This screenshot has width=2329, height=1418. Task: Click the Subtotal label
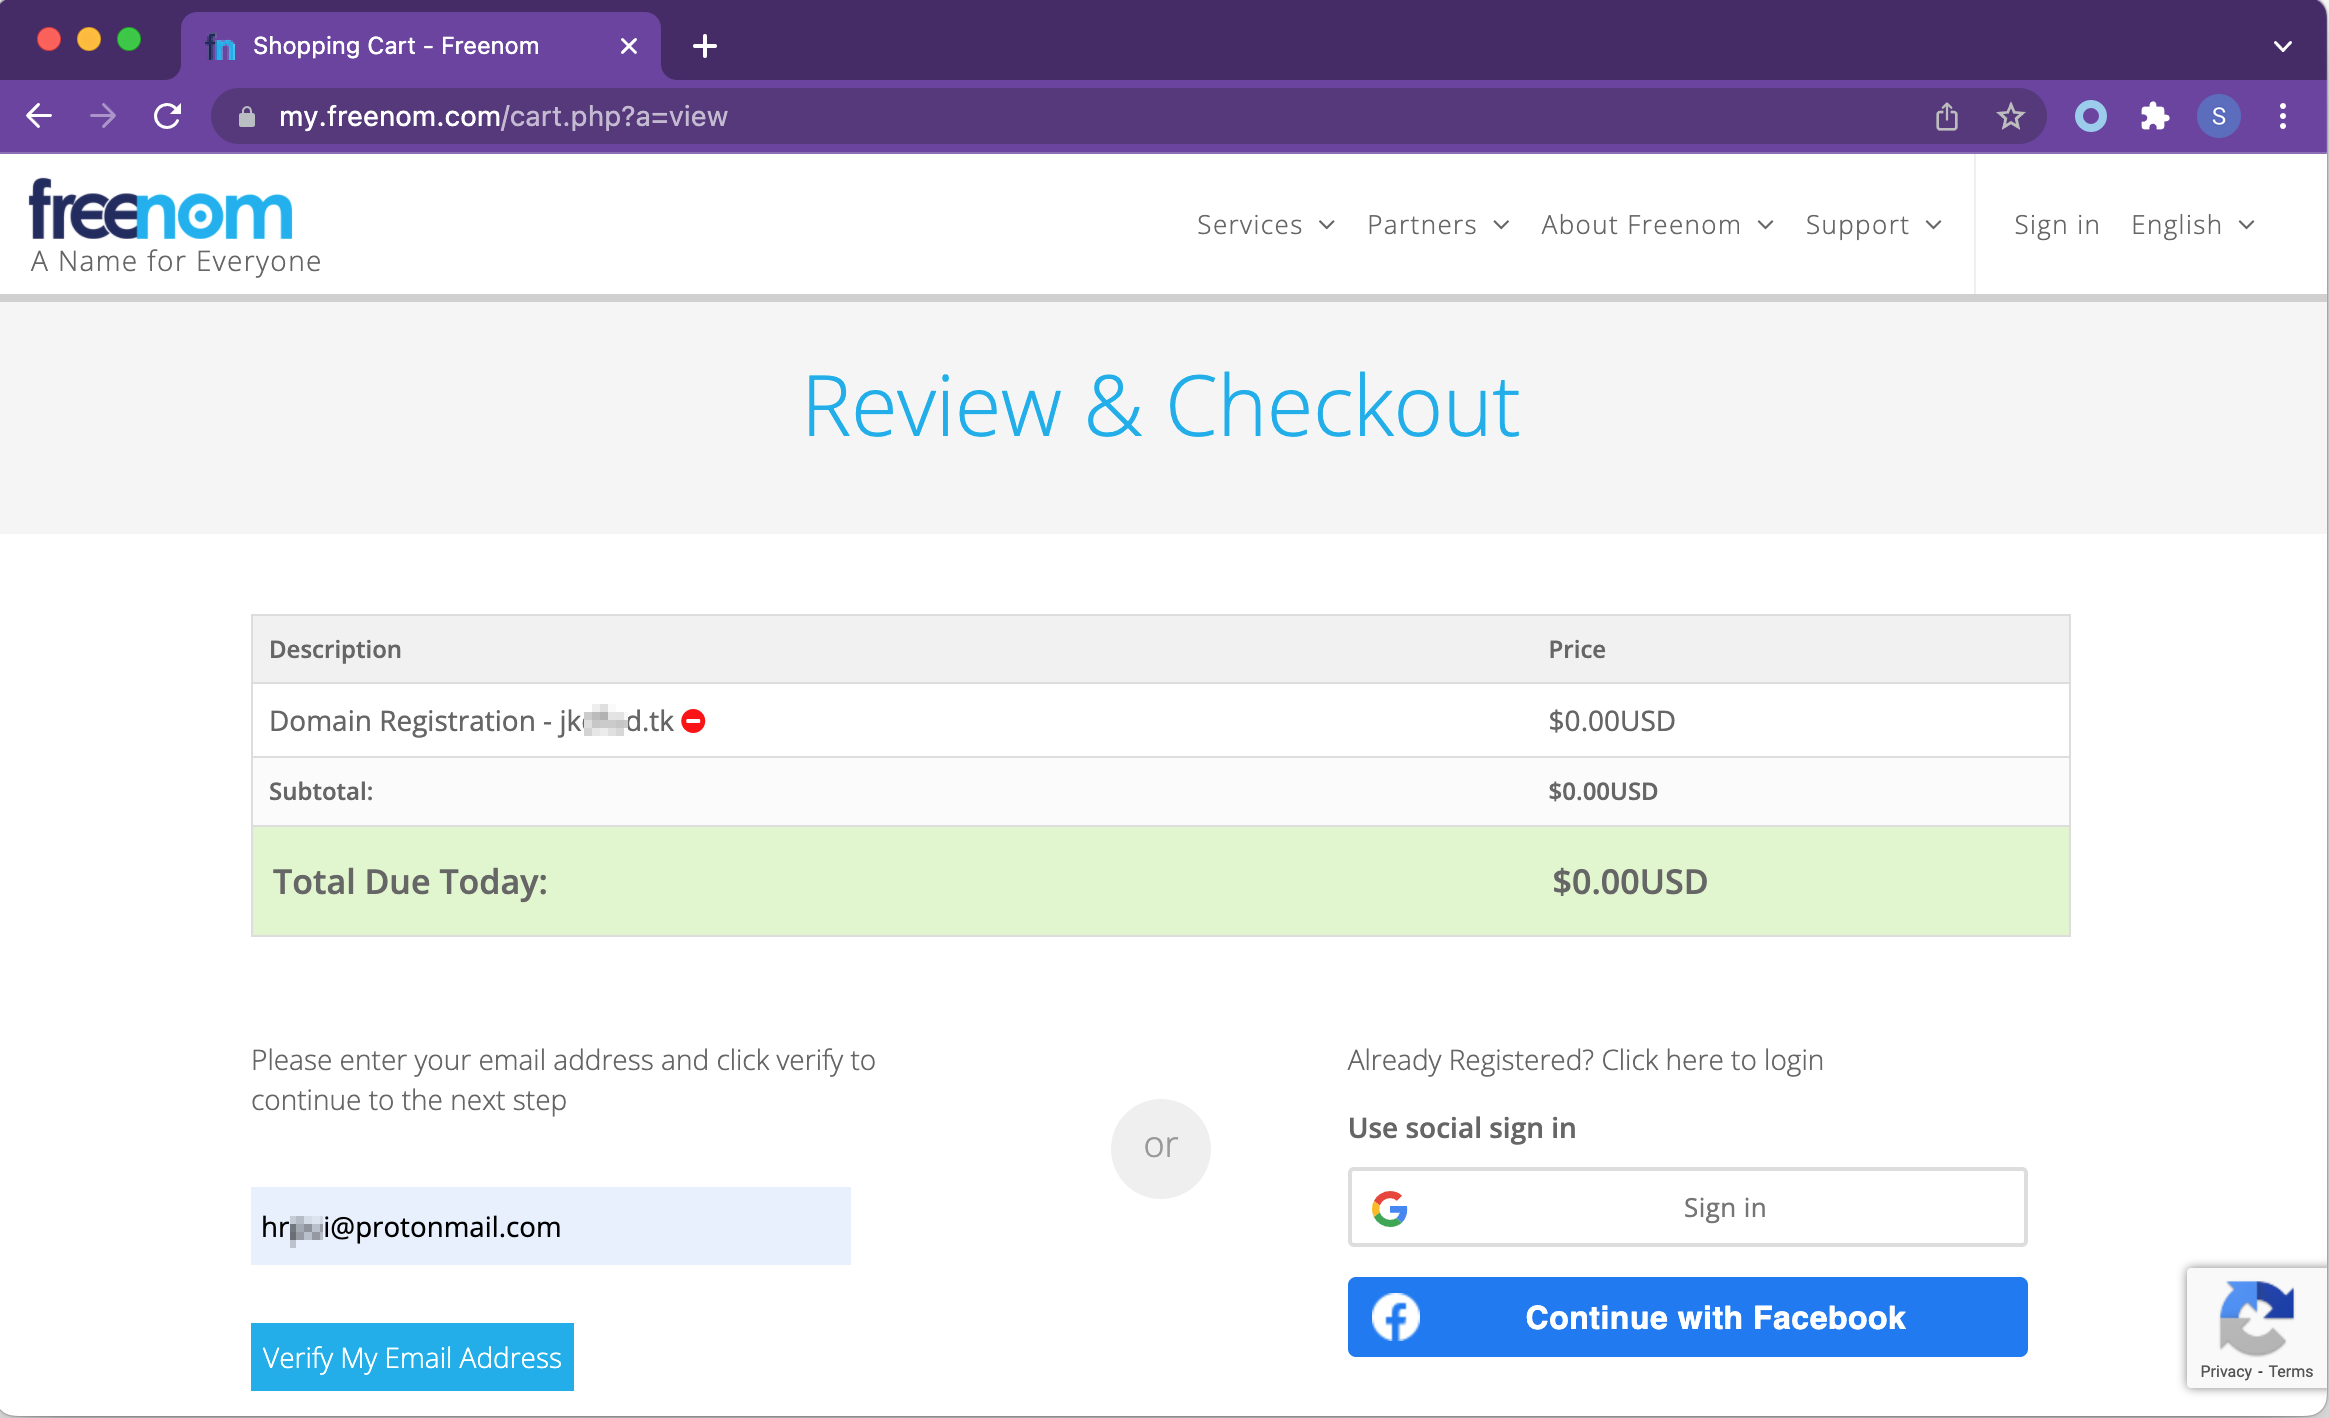click(x=320, y=791)
